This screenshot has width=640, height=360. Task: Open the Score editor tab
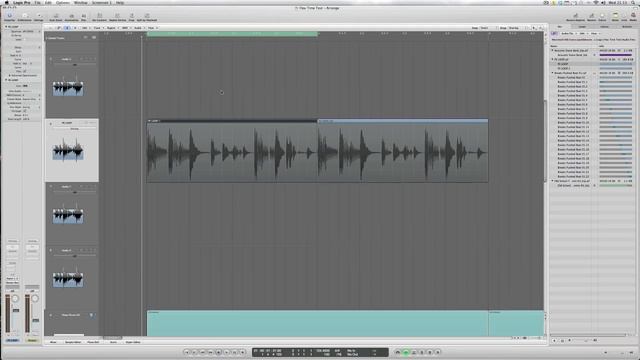tap(113, 342)
